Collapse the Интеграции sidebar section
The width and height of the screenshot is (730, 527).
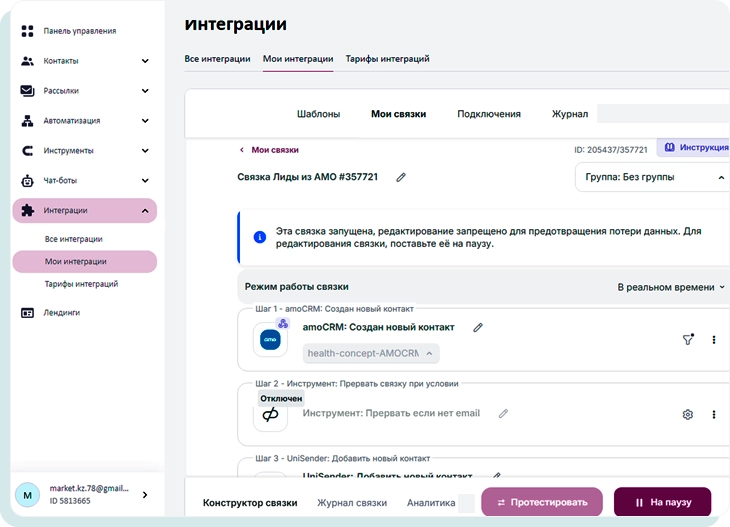tap(145, 211)
